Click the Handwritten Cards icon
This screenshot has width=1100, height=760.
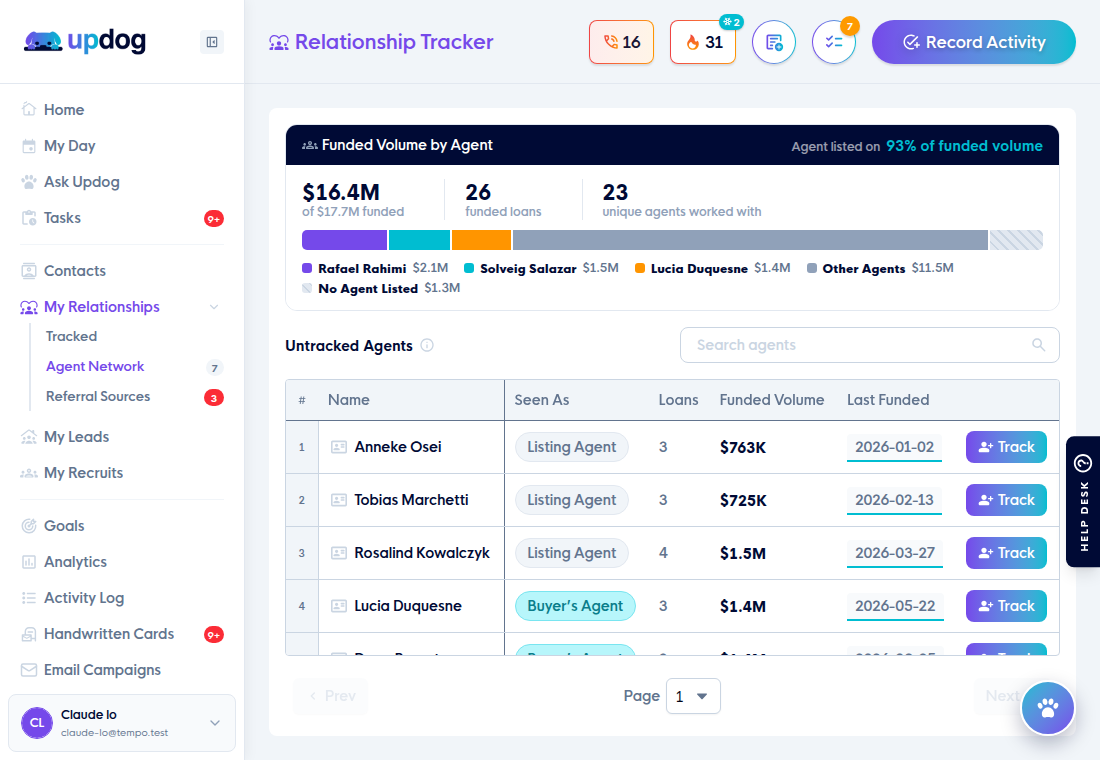[29, 634]
